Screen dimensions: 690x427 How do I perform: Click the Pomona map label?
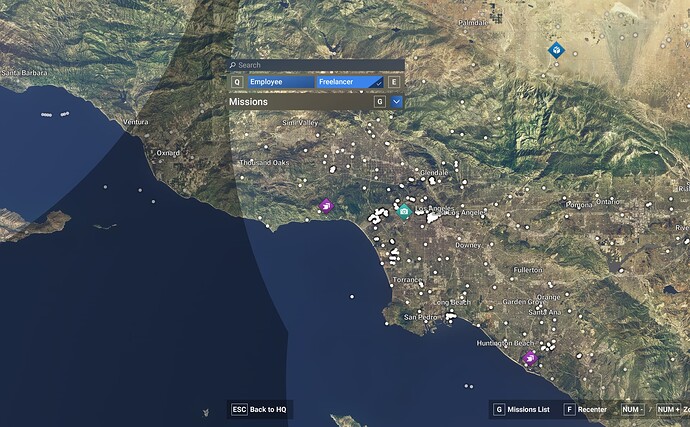point(579,205)
